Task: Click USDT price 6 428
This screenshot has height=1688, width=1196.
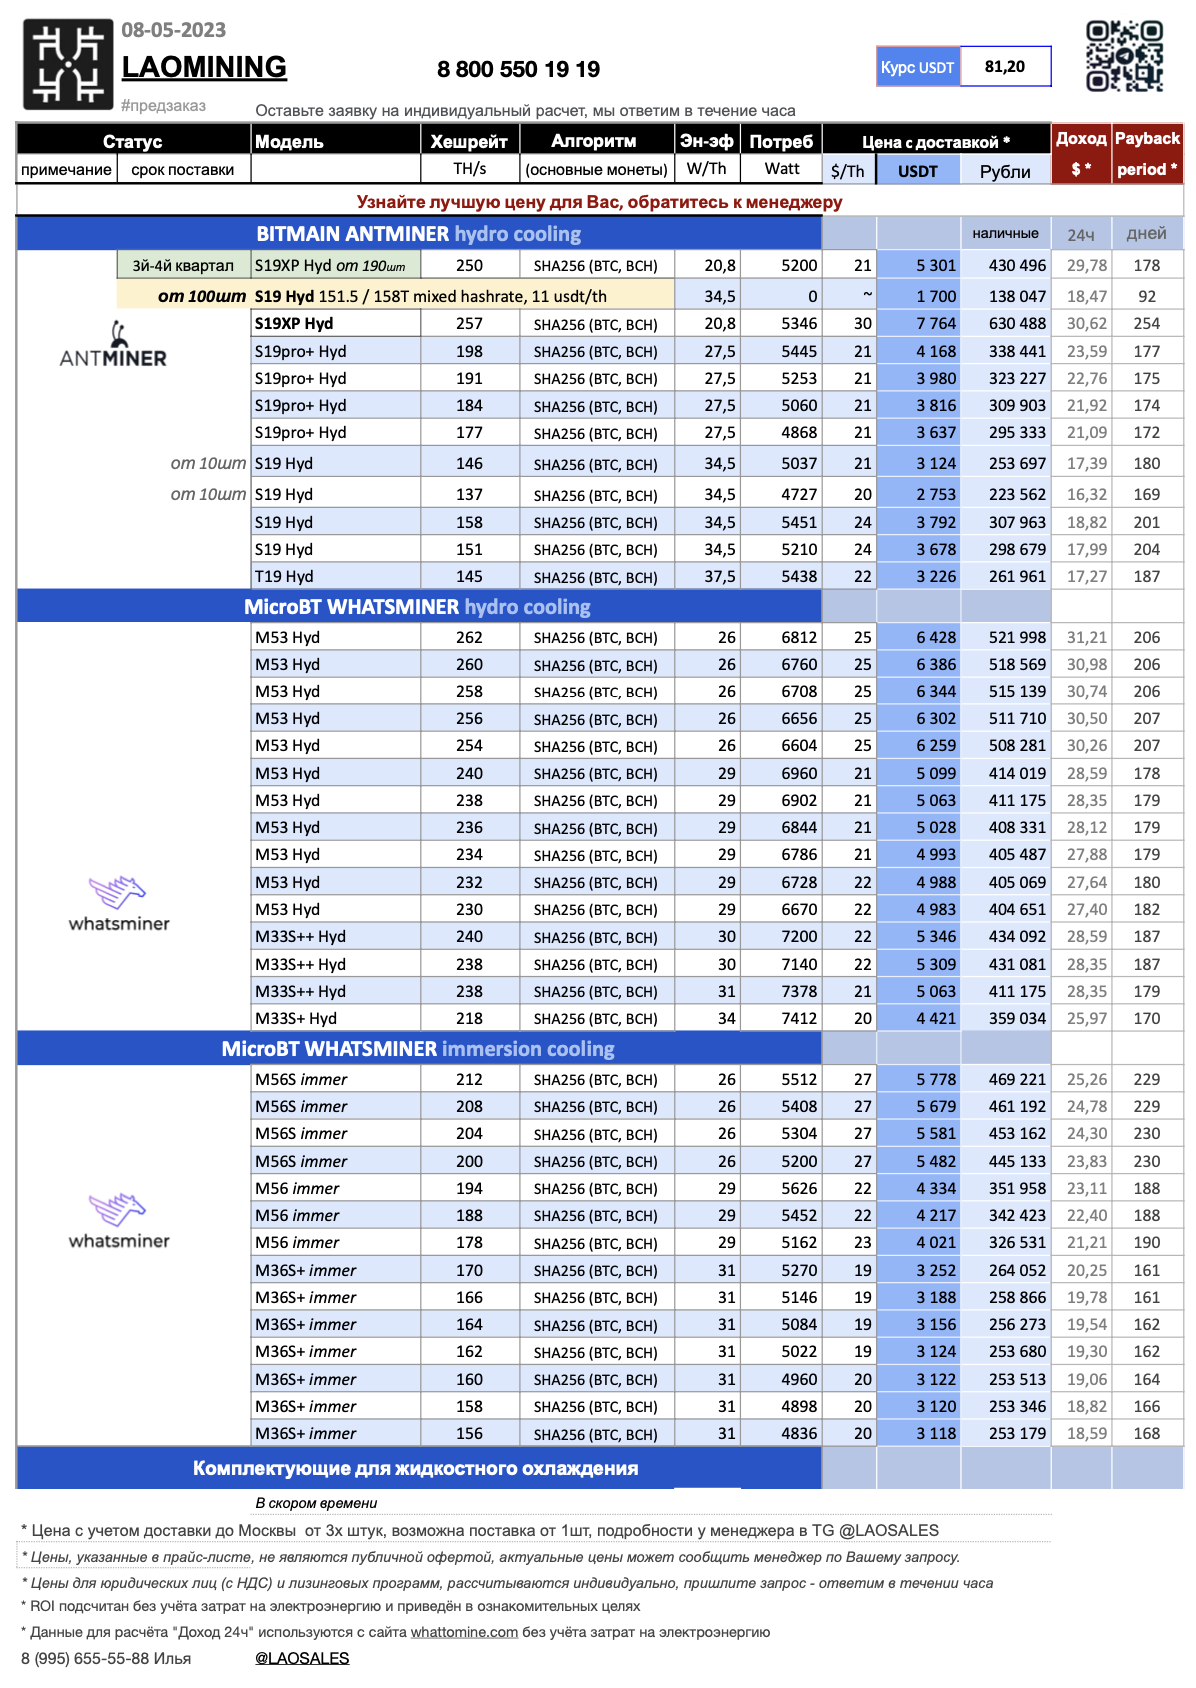Action: click(918, 637)
